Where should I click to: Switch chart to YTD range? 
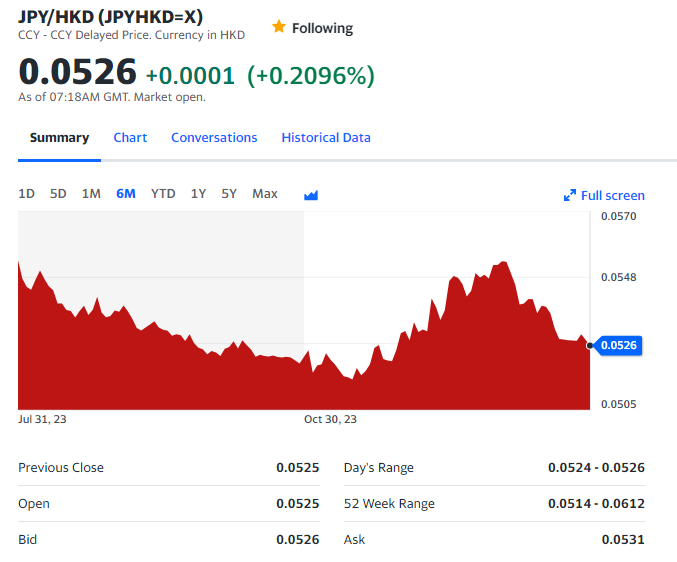[x=163, y=194]
